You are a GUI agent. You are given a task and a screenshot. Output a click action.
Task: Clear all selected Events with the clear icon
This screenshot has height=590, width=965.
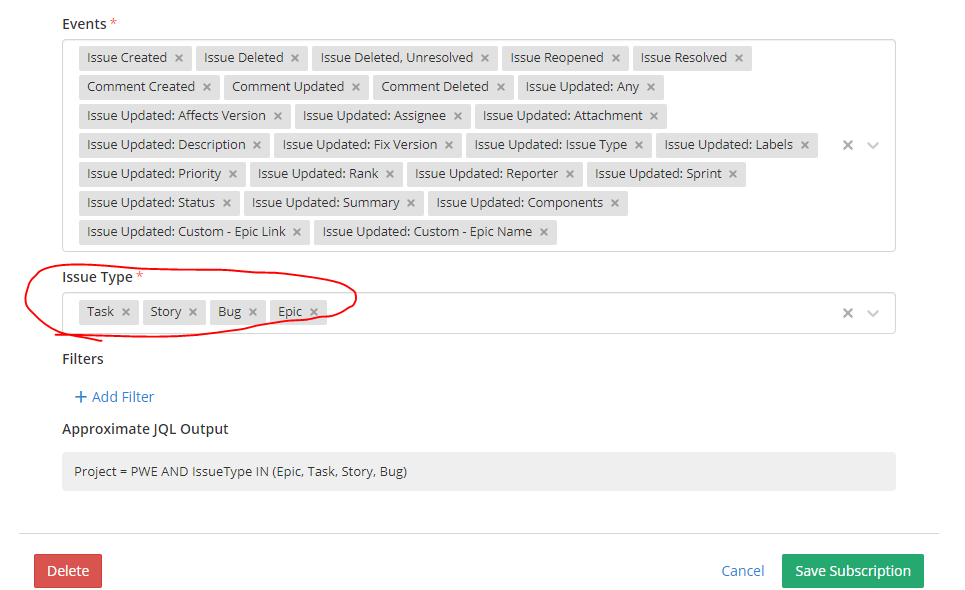[847, 144]
